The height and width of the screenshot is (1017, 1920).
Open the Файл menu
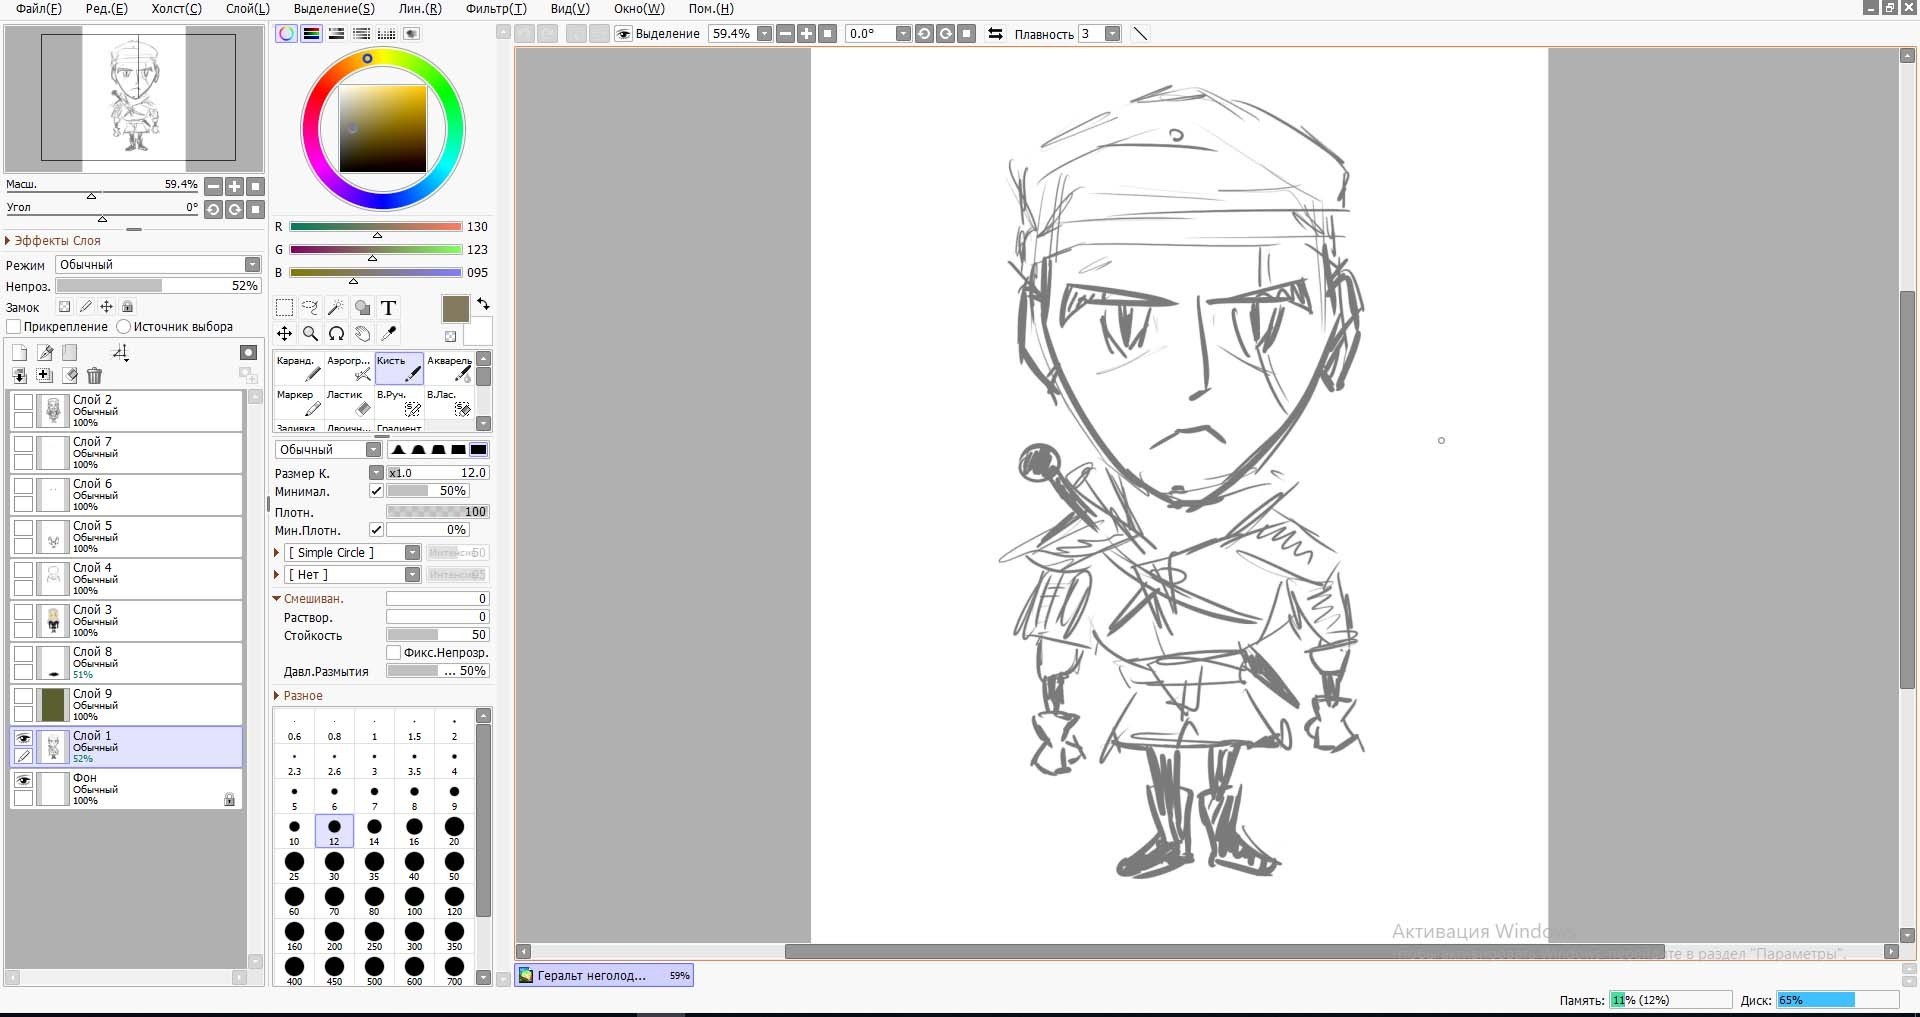38,9
